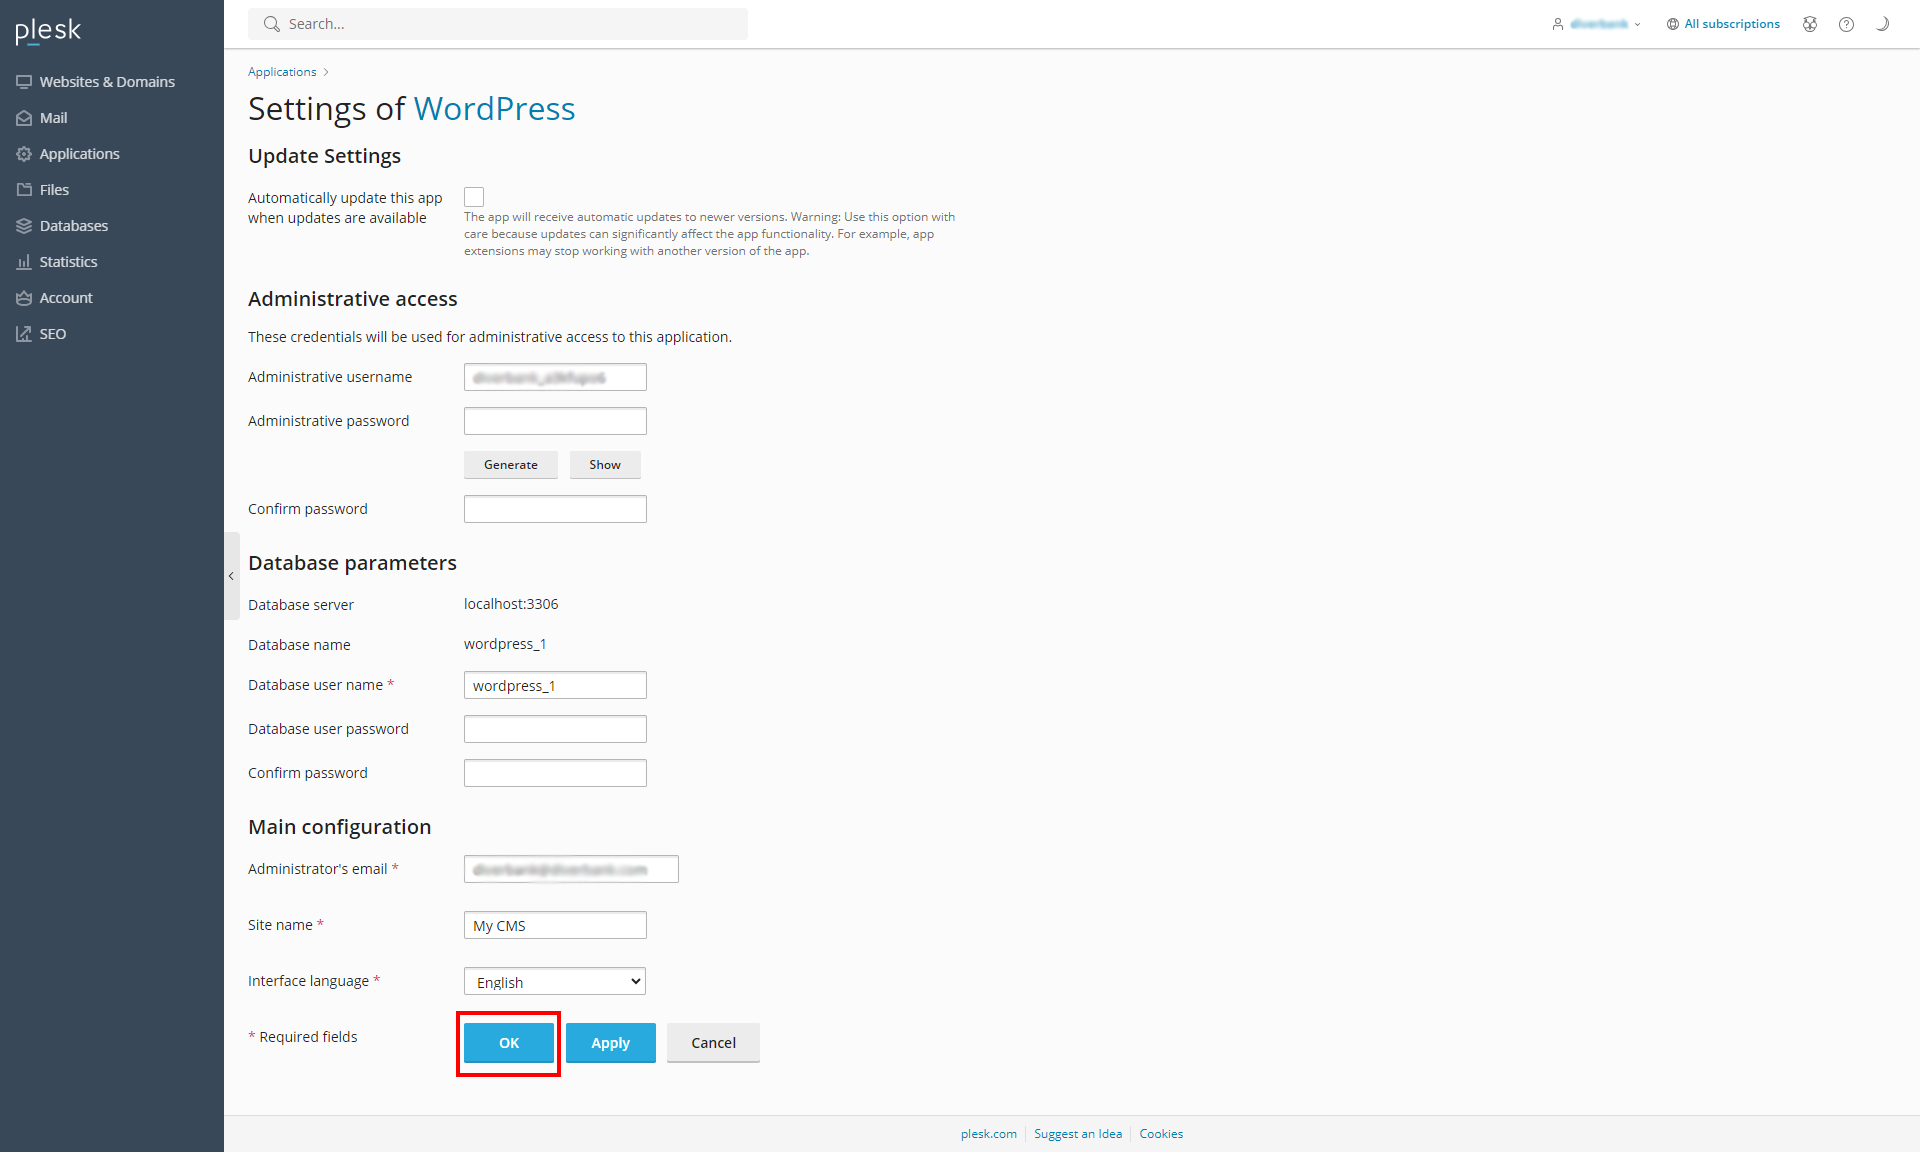Click Confirm password field under Administrative access

point(555,509)
